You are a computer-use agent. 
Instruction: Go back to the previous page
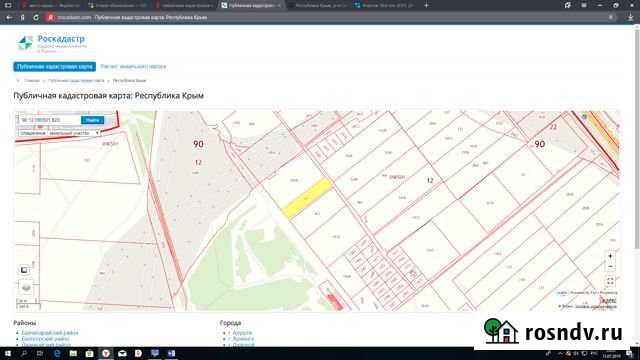[x=9, y=18]
